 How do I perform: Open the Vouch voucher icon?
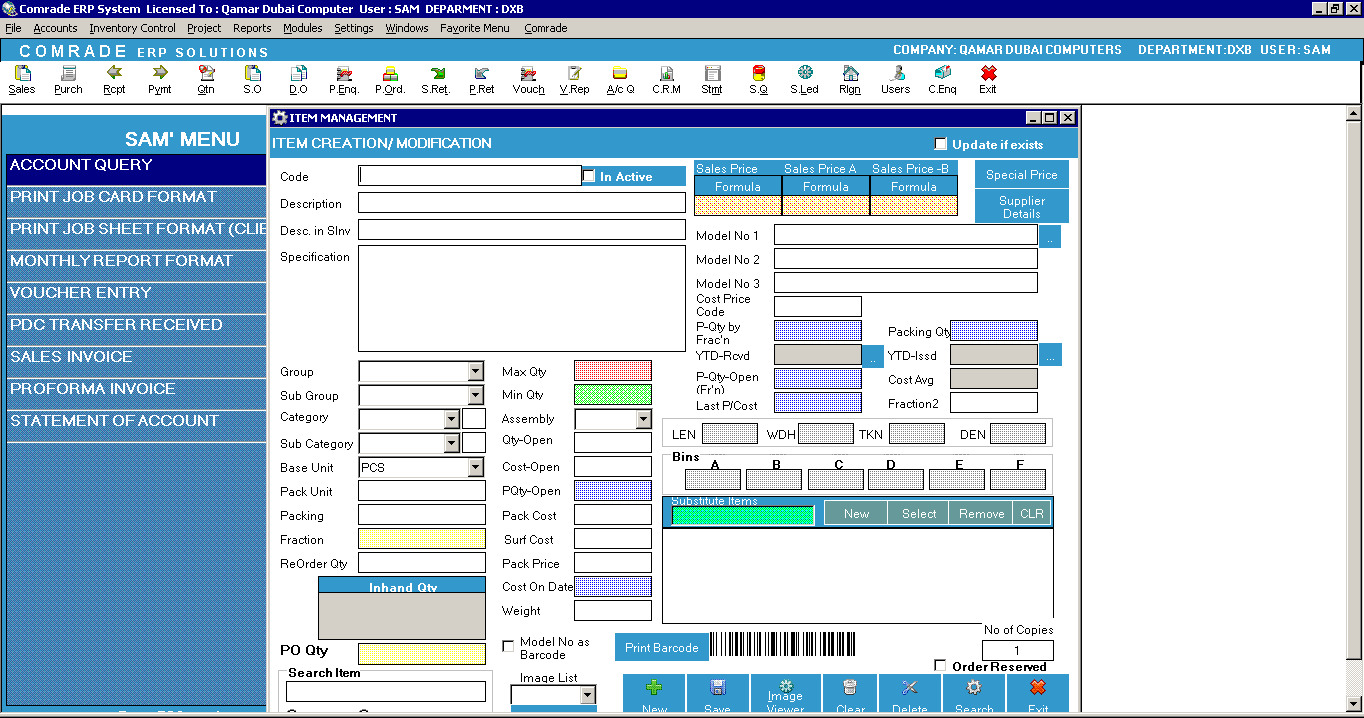click(528, 80)
